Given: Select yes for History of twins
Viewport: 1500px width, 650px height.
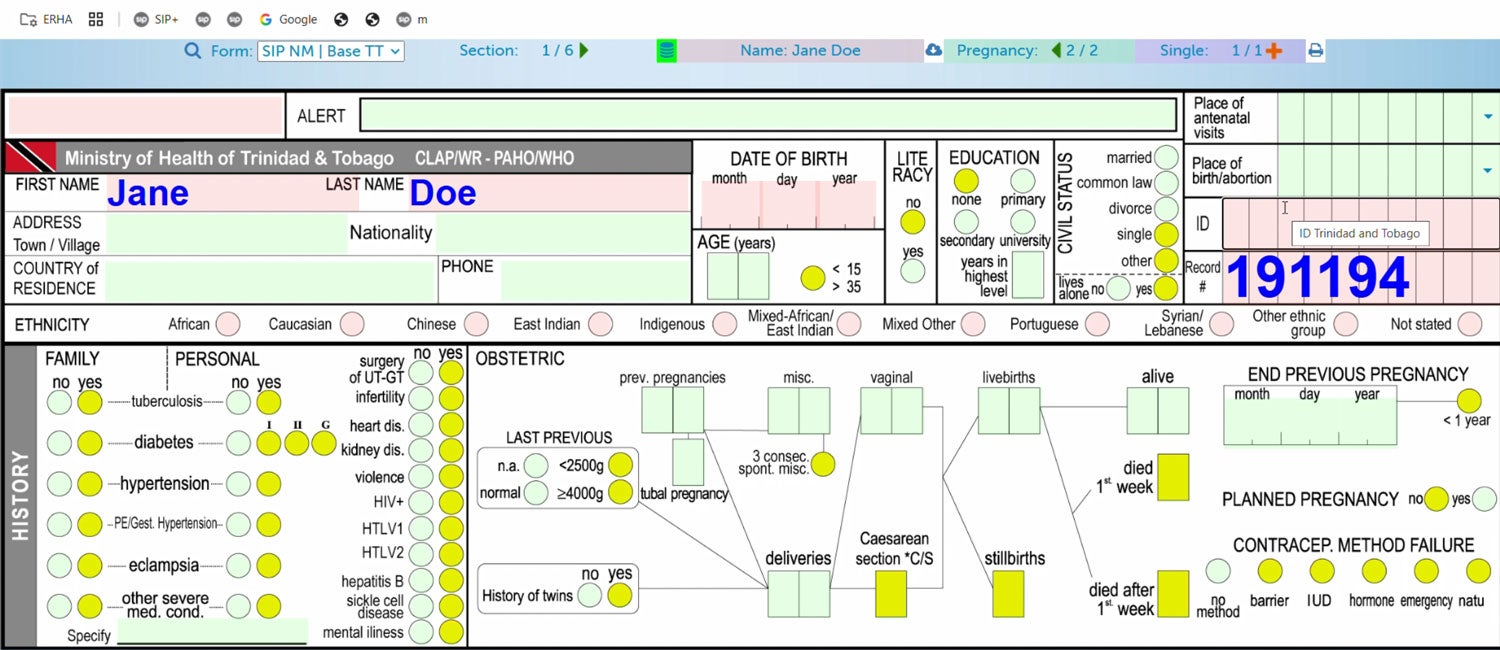Looking at the screenshot, I should pyautogui.click(x=620, y=596).
